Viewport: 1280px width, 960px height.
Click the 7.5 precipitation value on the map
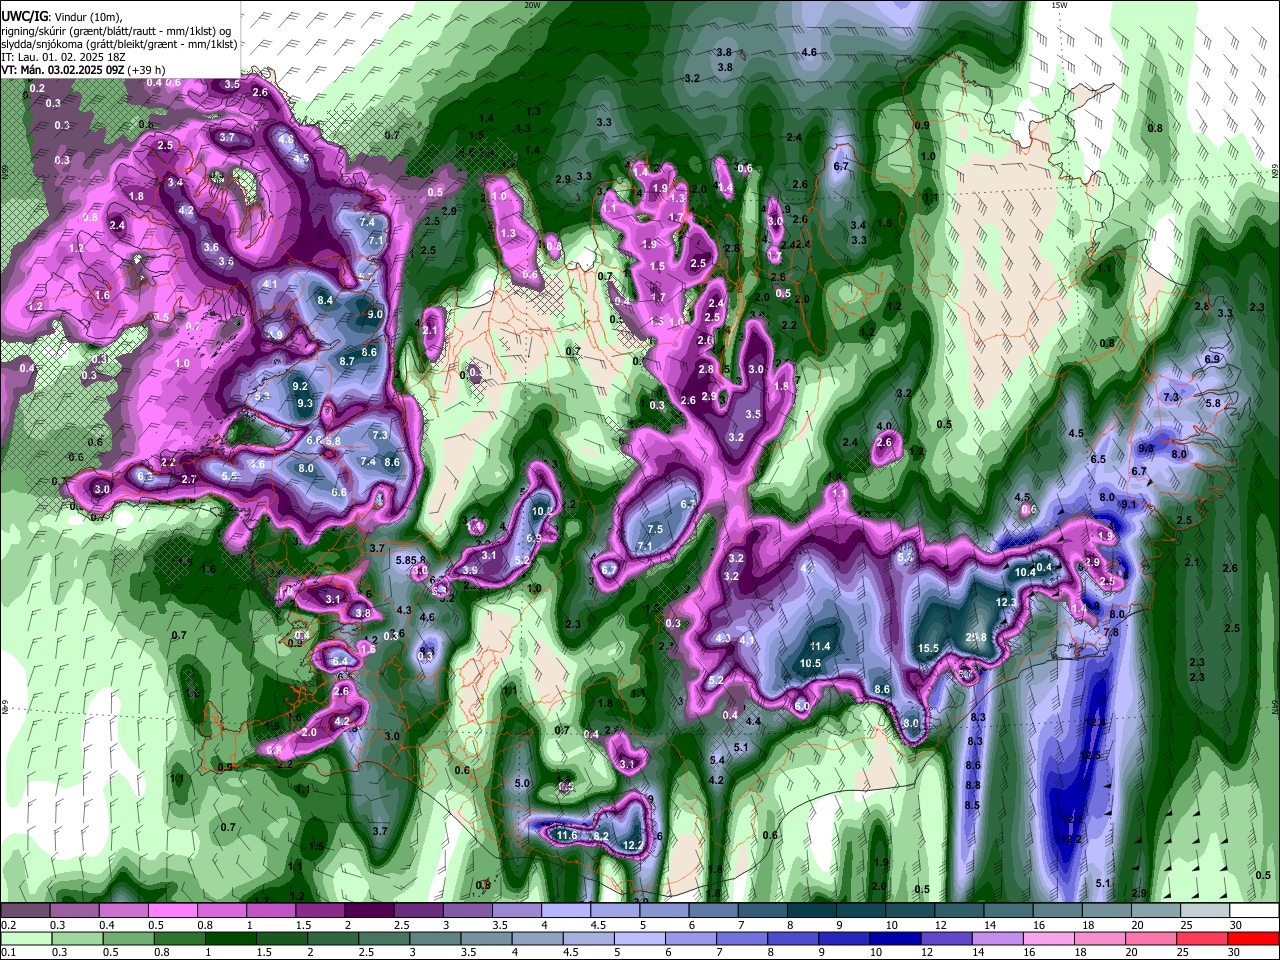[x=655, y=529]
